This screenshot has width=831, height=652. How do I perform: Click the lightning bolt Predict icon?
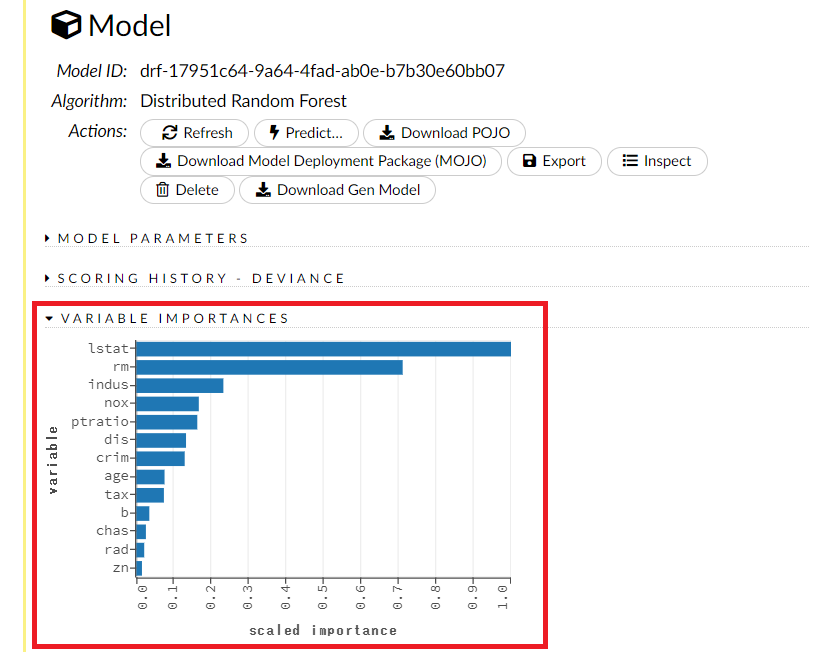[272, 133]
